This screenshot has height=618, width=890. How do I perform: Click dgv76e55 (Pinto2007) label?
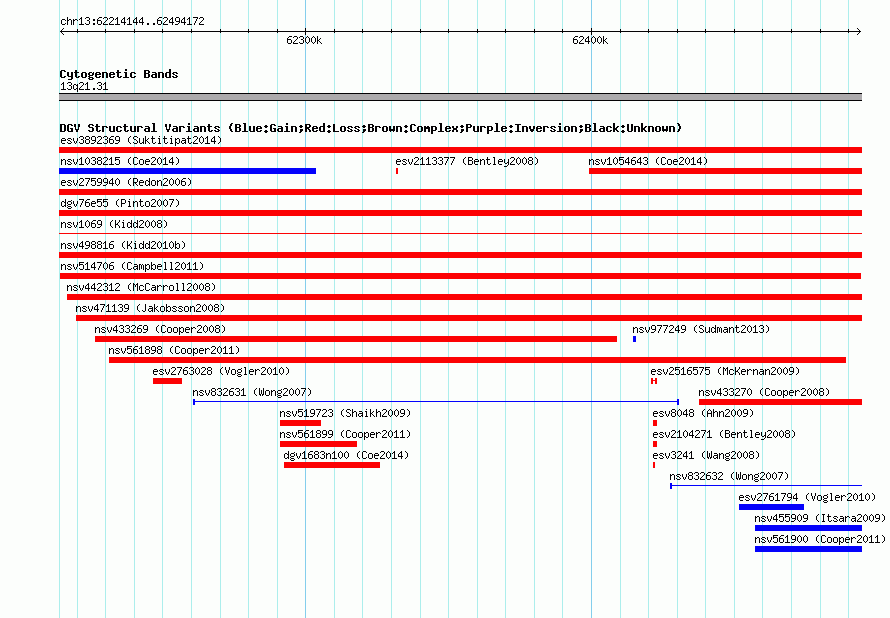point(120,203)
